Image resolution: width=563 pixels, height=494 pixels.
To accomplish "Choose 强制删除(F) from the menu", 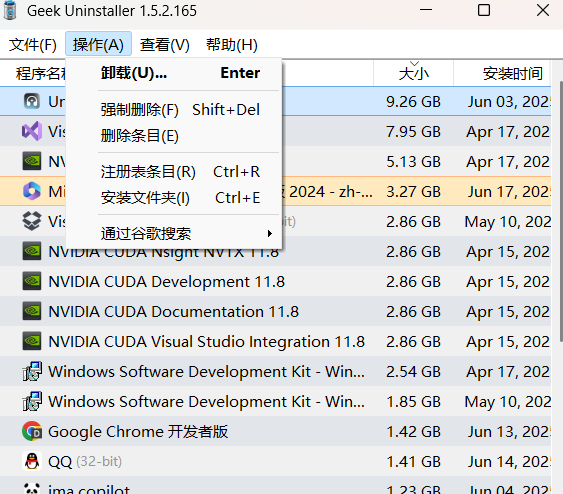I will pos(174,109).
